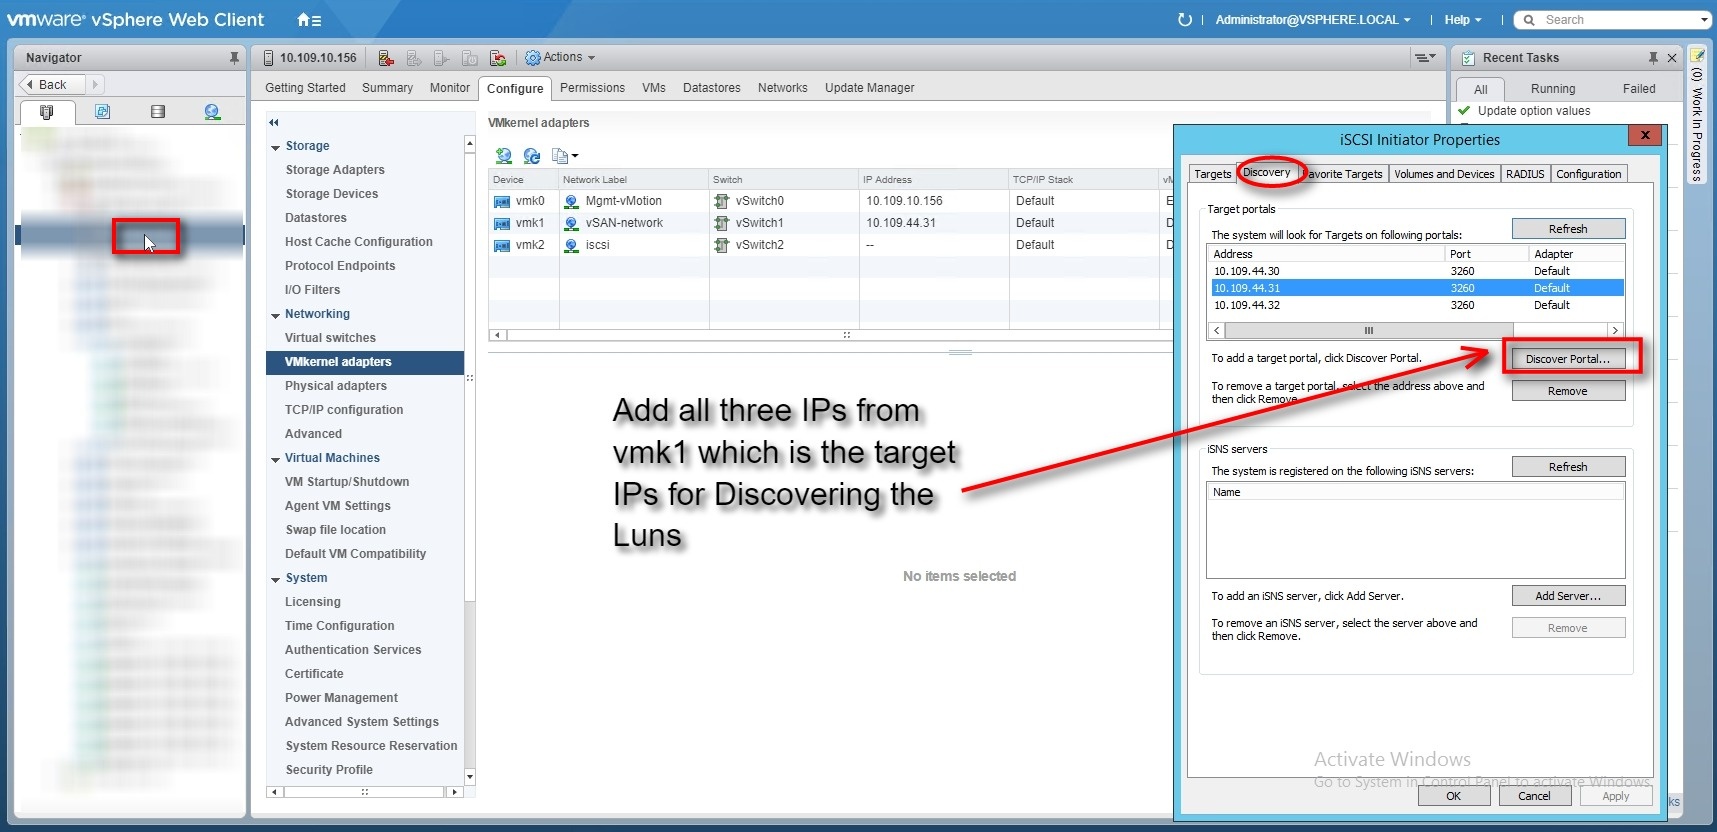Switch to the Targets tab
Image resolution: width=1717 pixels, height=832 pixels.
tap(1212, 174)
